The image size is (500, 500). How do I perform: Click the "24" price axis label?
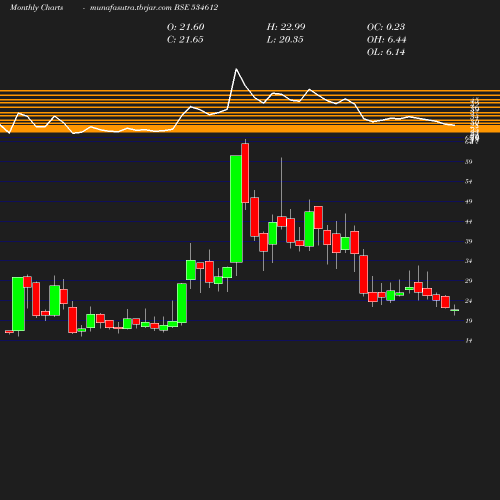click(x=469, y=301)
